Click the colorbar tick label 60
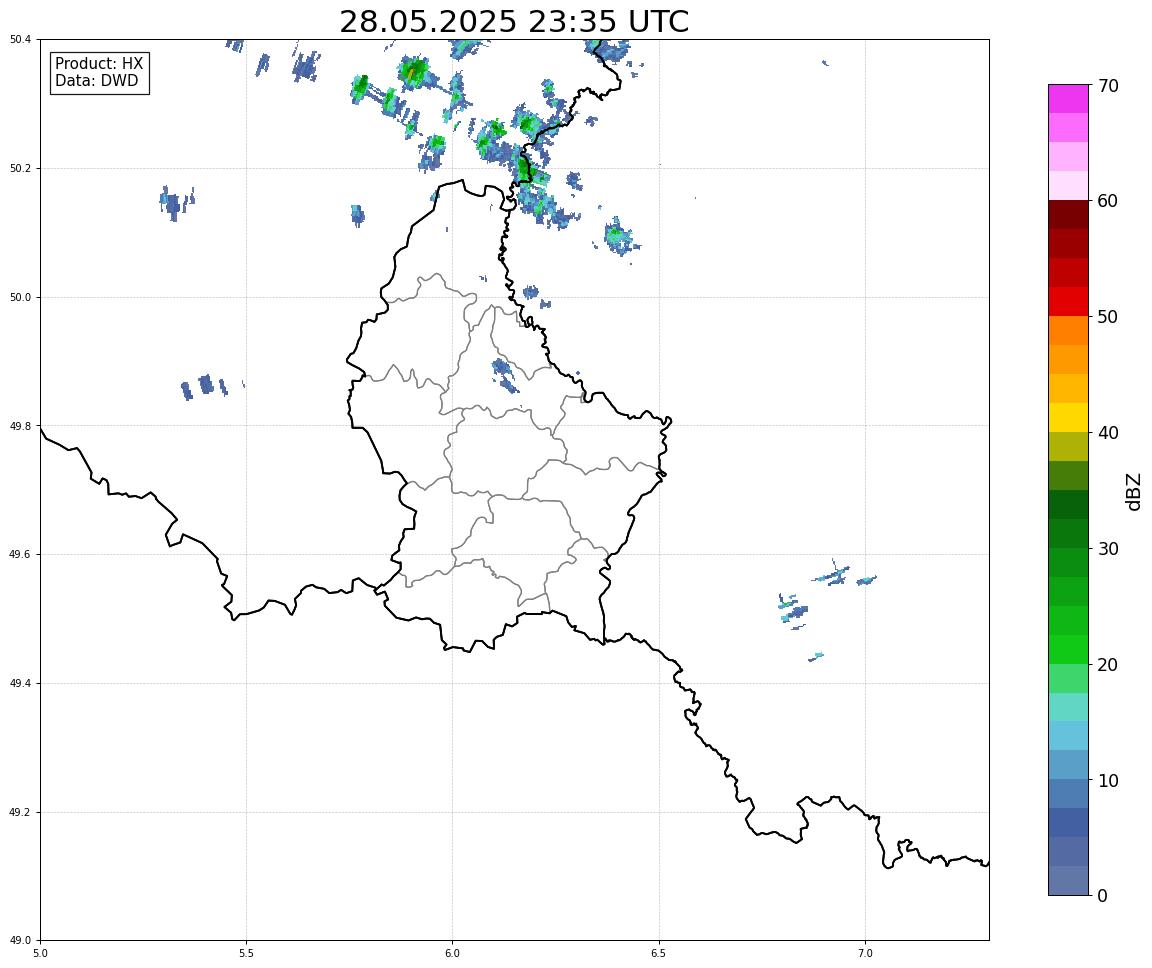Image resolution: width=1152 pixels, height=968 pixels. tap(1107, 201)
